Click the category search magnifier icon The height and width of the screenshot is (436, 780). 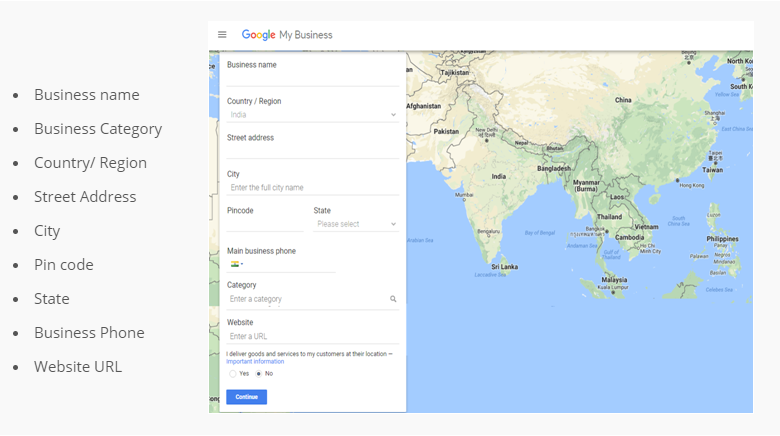[x=393, y=299]
